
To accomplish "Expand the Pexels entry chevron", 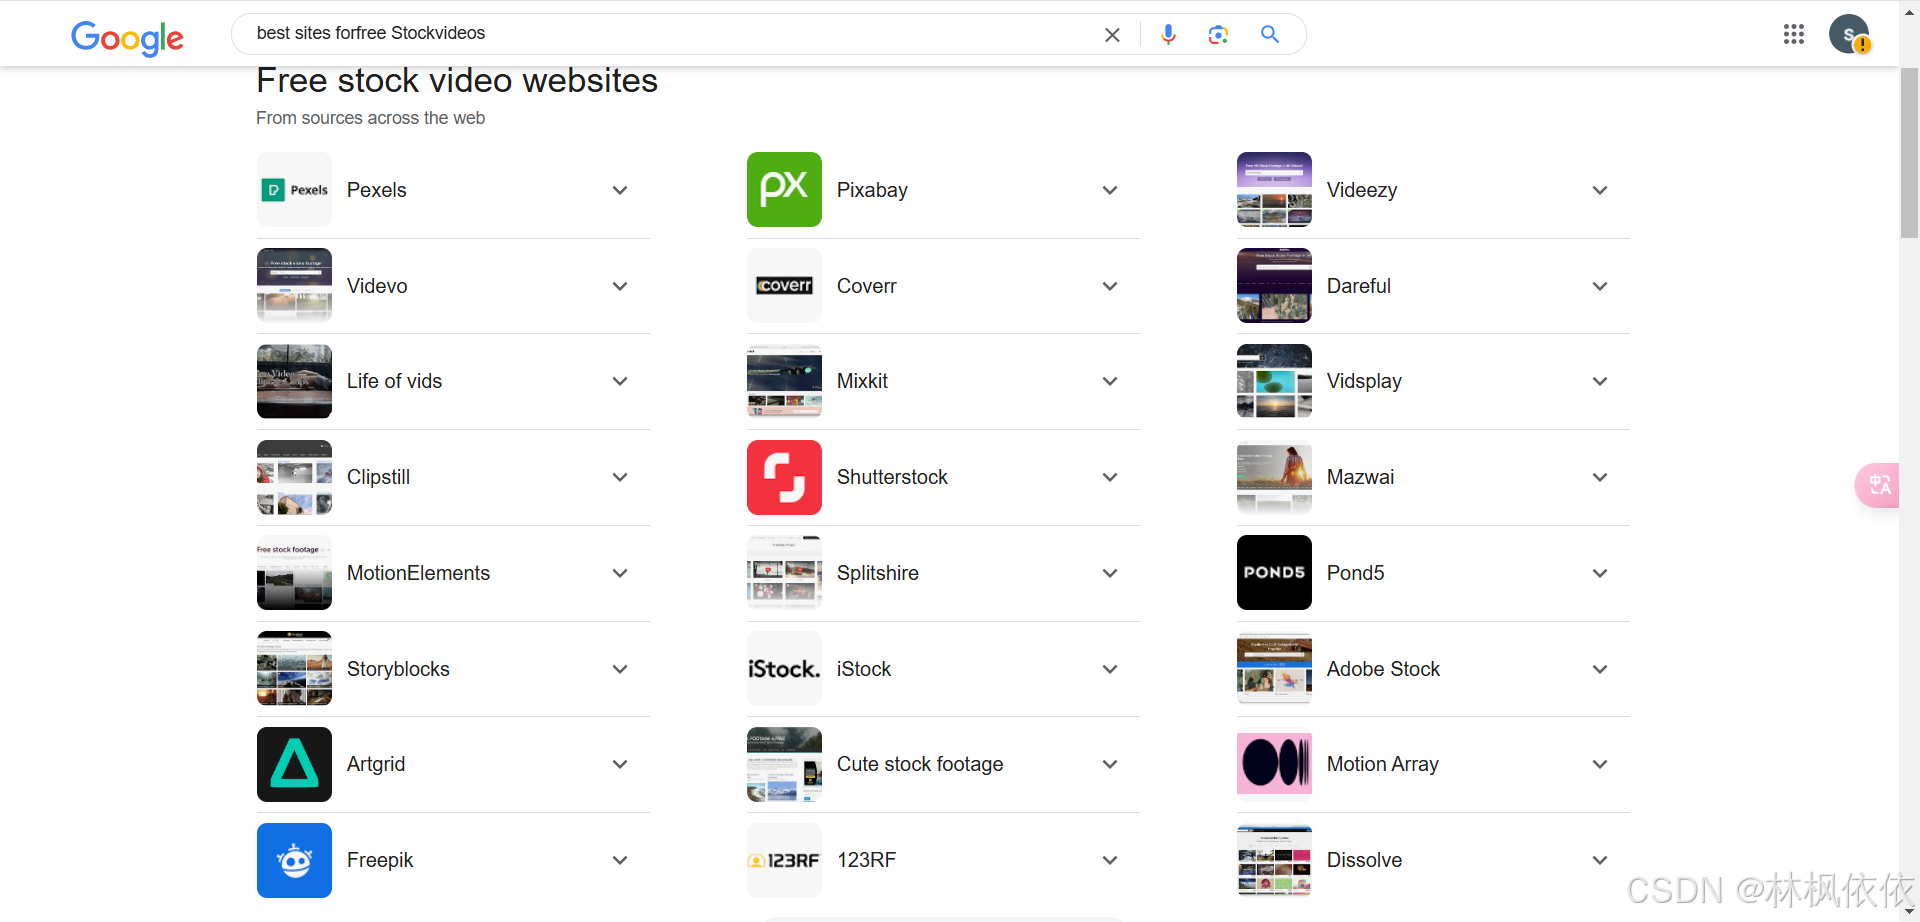I will coord(620,190).
